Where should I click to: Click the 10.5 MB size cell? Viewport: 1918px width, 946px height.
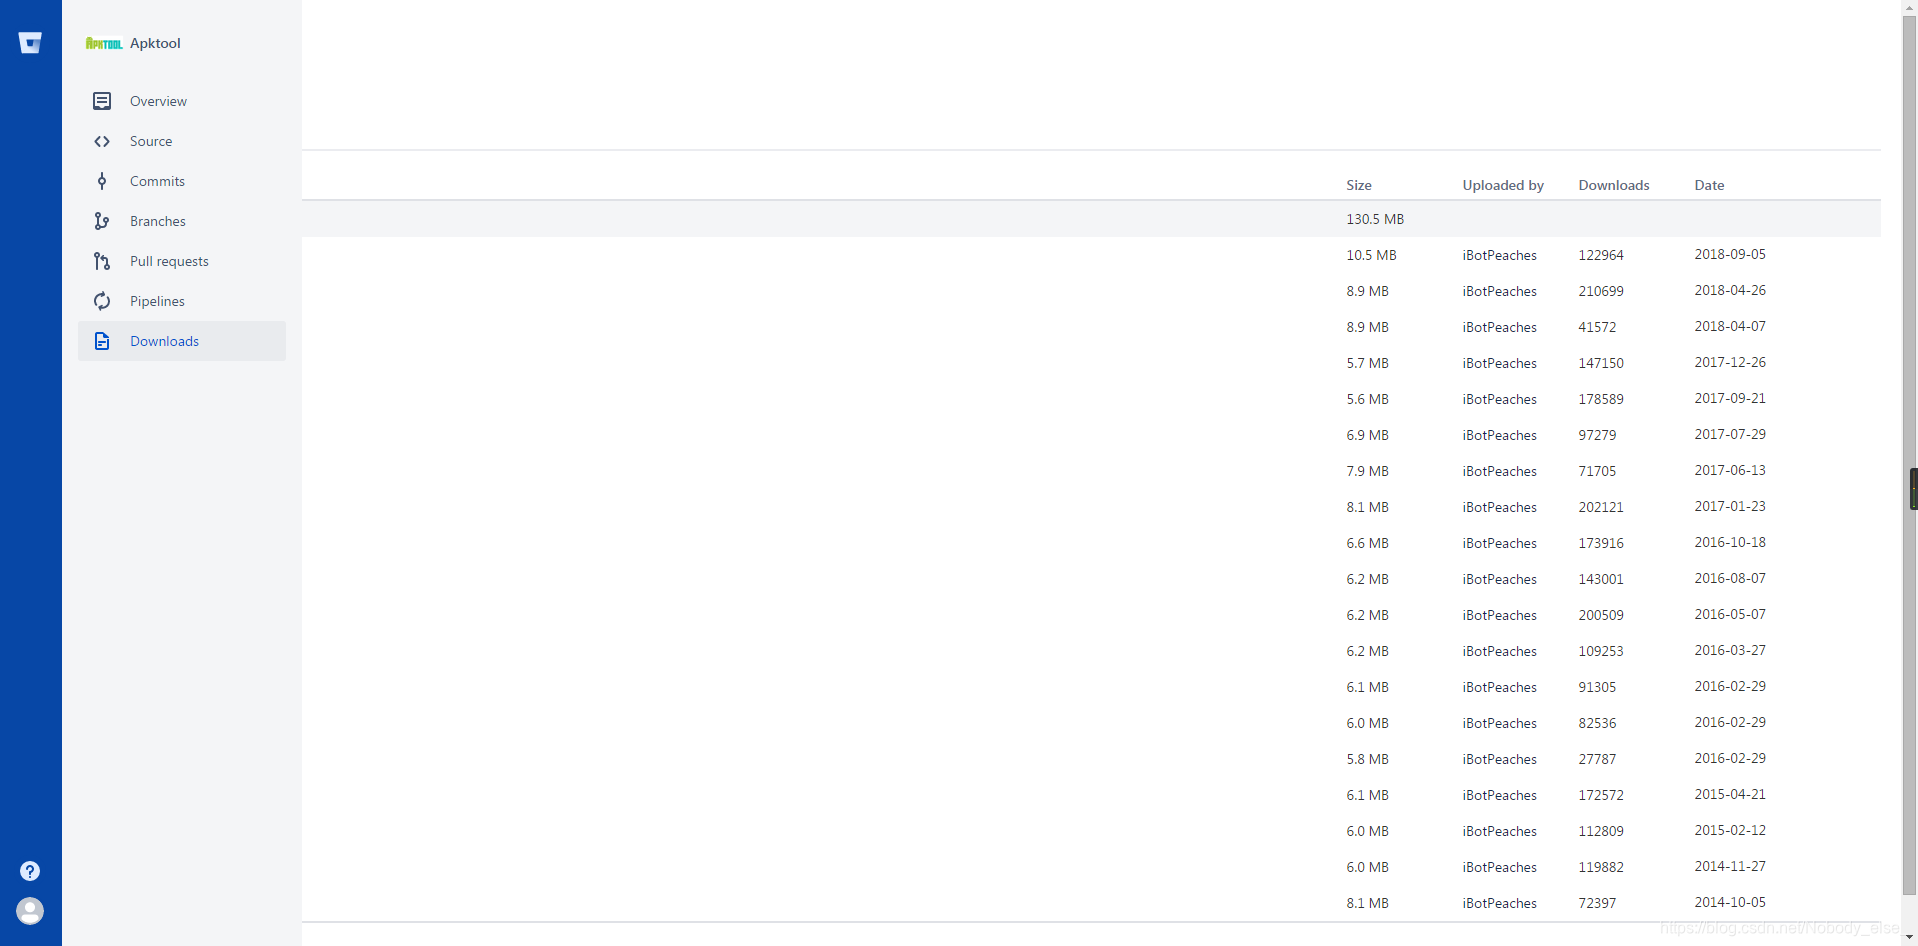coord(1371,255)
